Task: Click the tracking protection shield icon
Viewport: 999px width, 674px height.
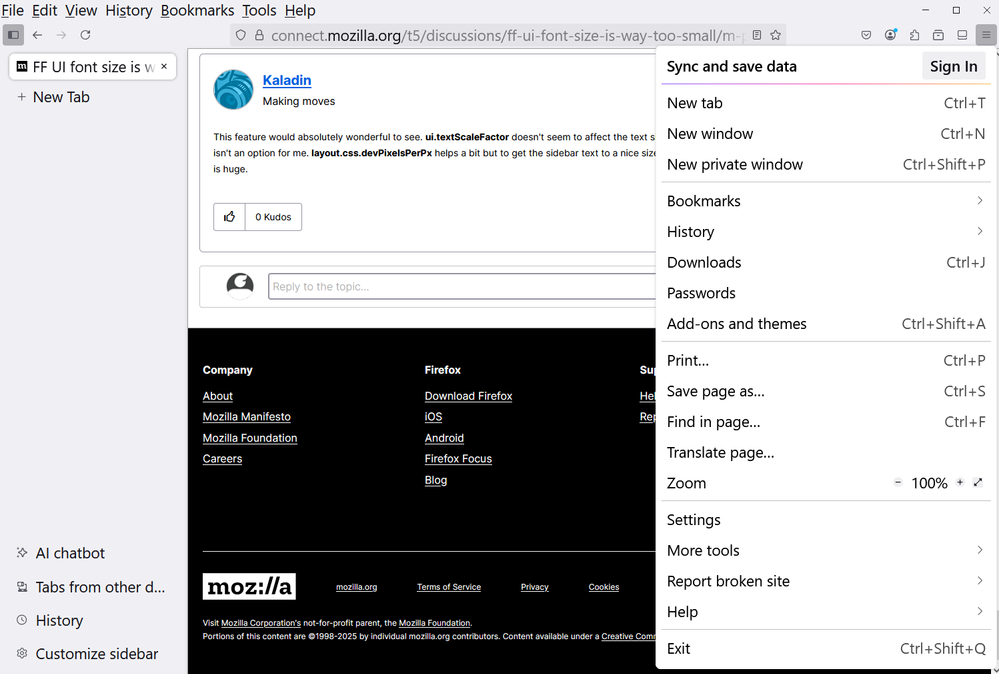Action: click(240, 35)
